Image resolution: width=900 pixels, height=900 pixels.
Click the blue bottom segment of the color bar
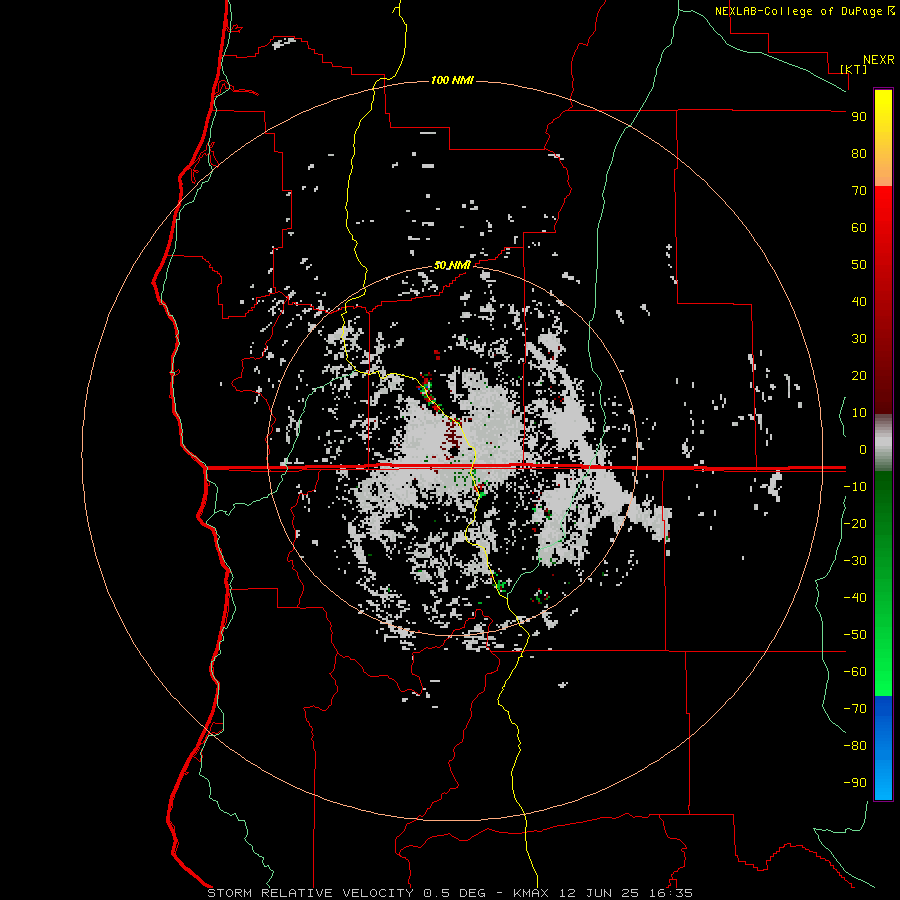click(x=883, y=748)
